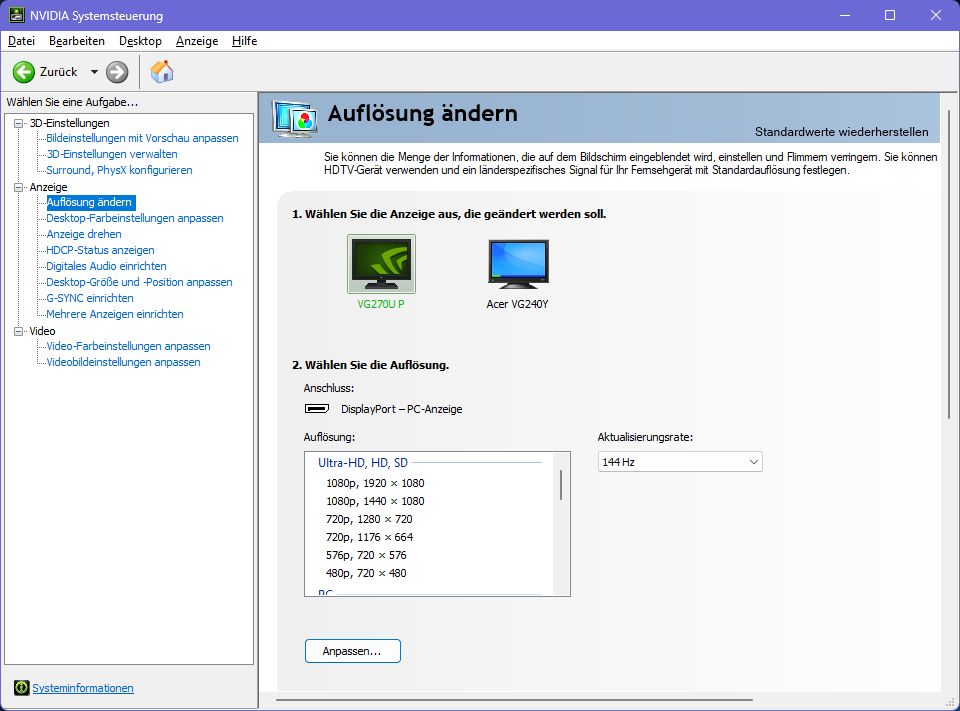Click Standardwerte wiederherstellen link

point(841,132)
